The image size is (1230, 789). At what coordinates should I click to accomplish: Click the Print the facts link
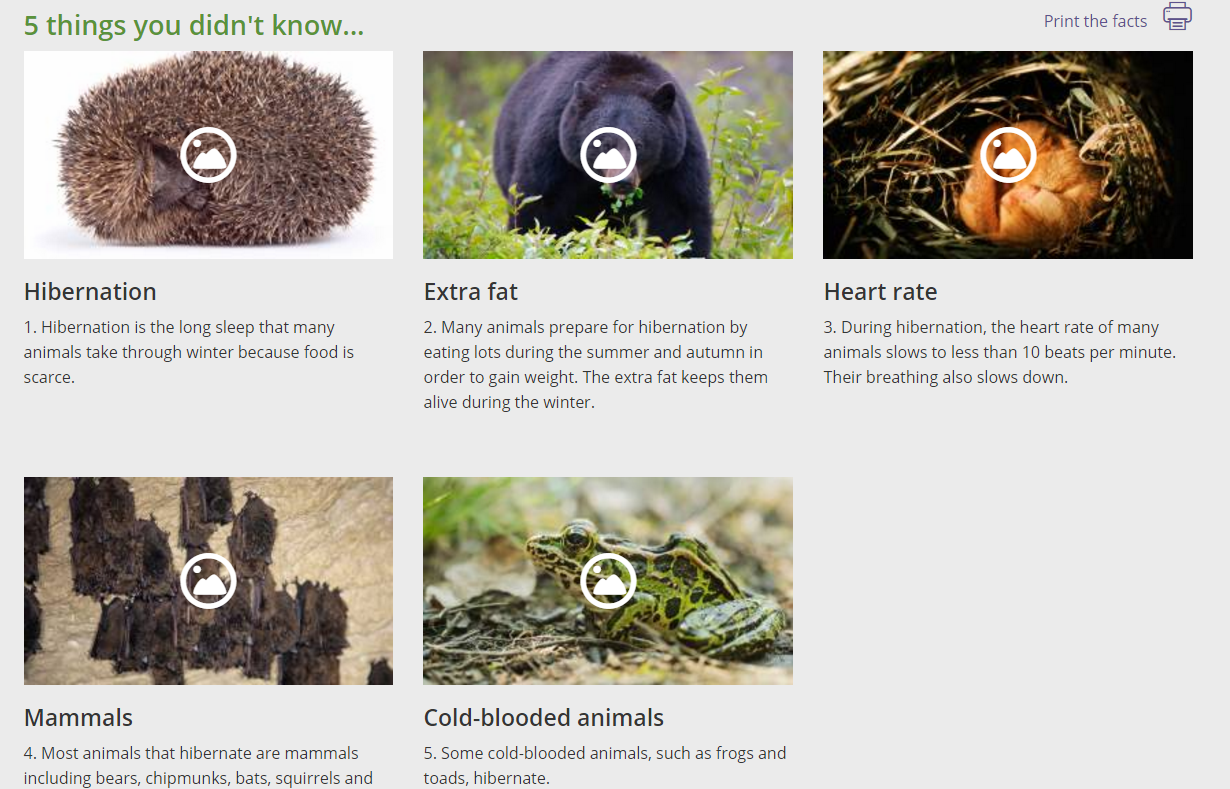pyautogui.click(x=1095, y=21)
